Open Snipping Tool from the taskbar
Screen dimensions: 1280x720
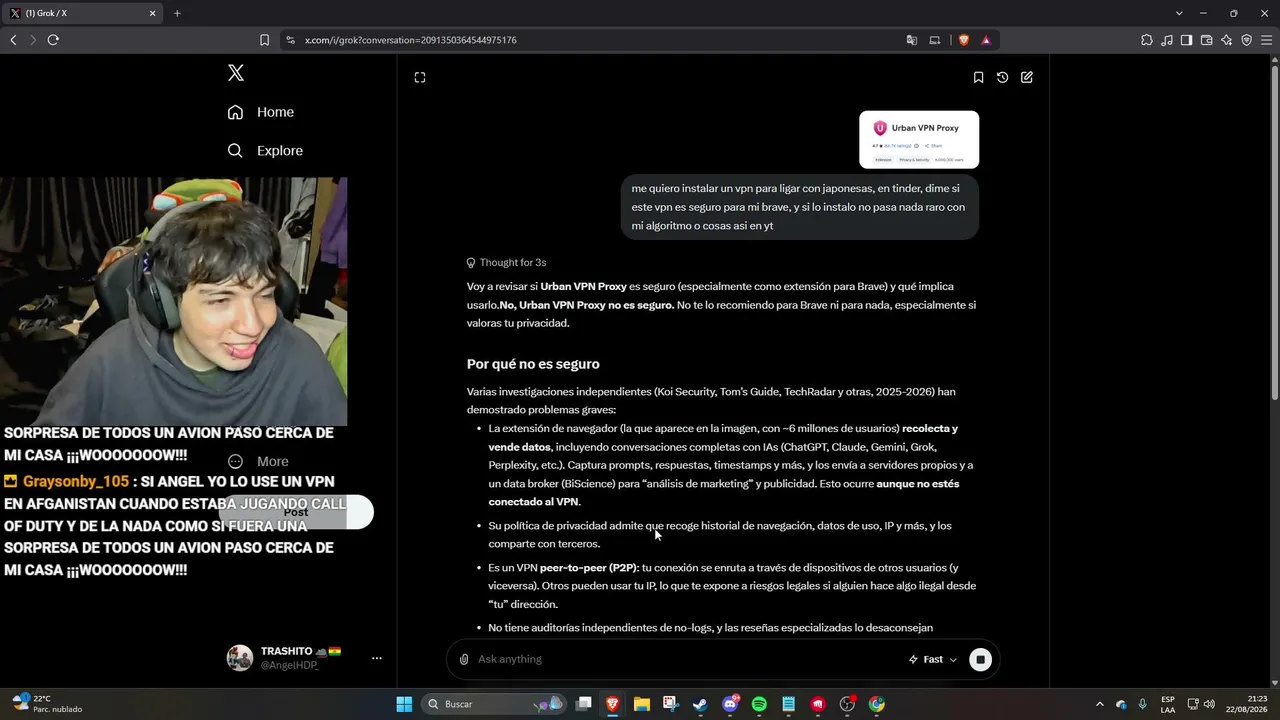671,704
